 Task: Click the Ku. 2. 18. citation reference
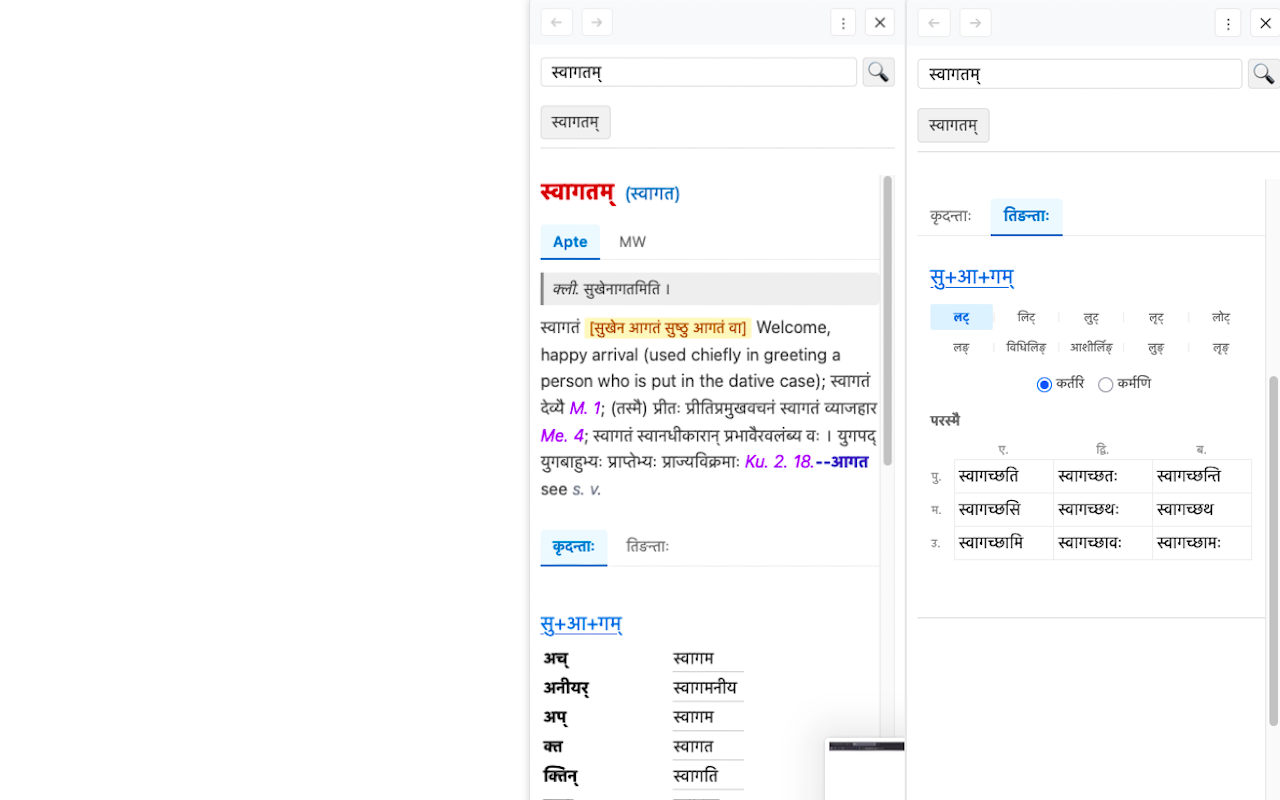tap(780, 462)
